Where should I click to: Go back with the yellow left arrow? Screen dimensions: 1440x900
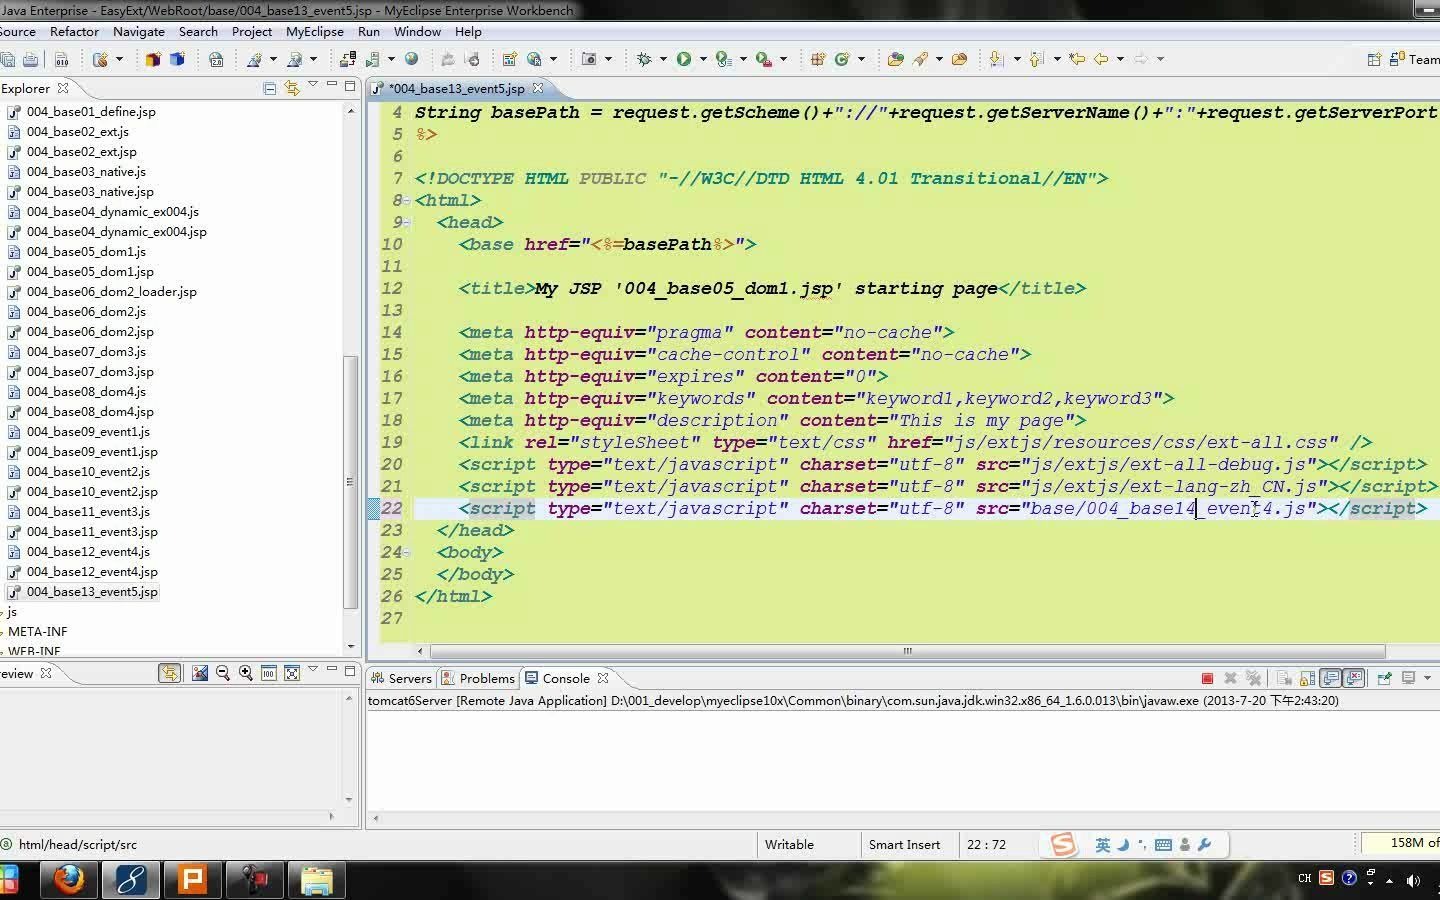[1101, 59]
